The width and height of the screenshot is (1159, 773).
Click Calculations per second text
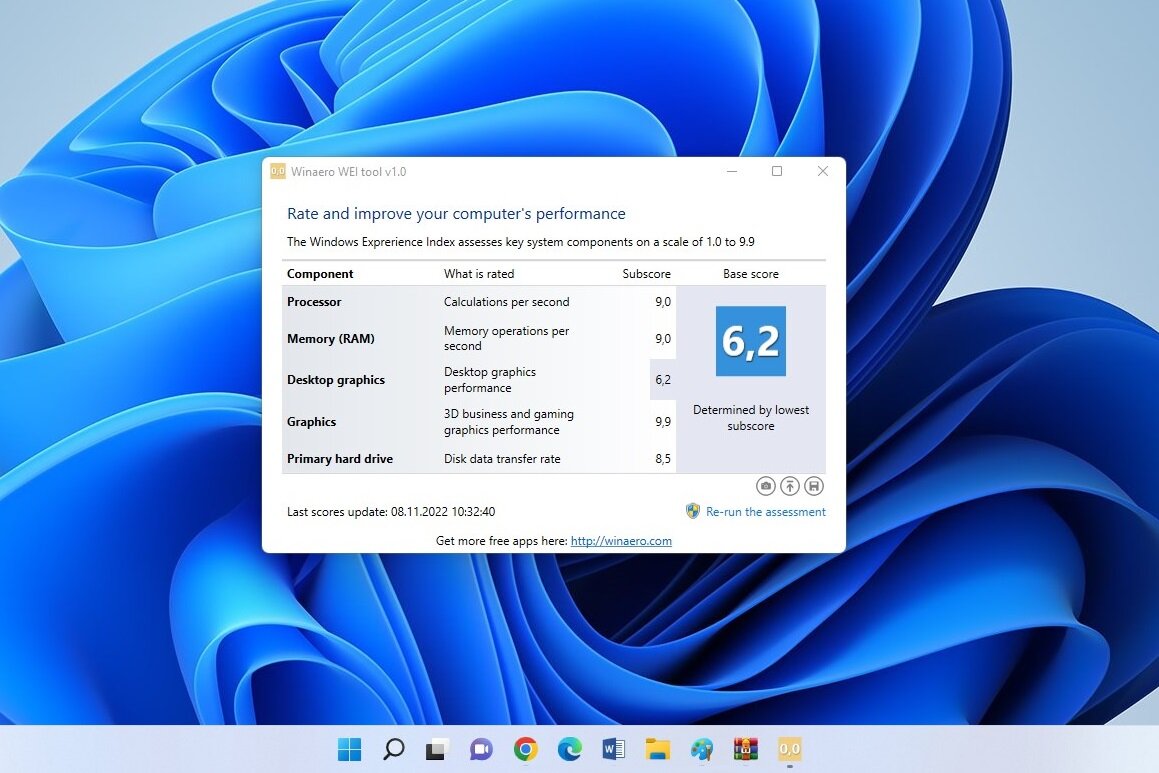(x=506, y=302)
